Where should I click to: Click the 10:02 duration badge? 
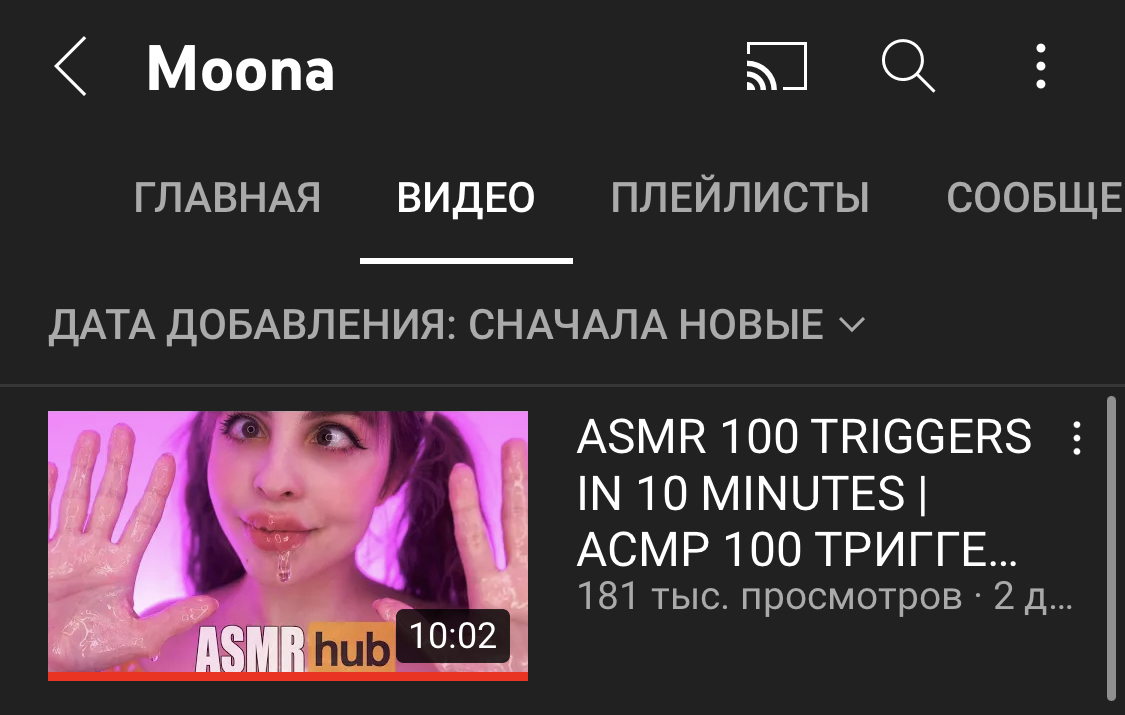[453, 636]
